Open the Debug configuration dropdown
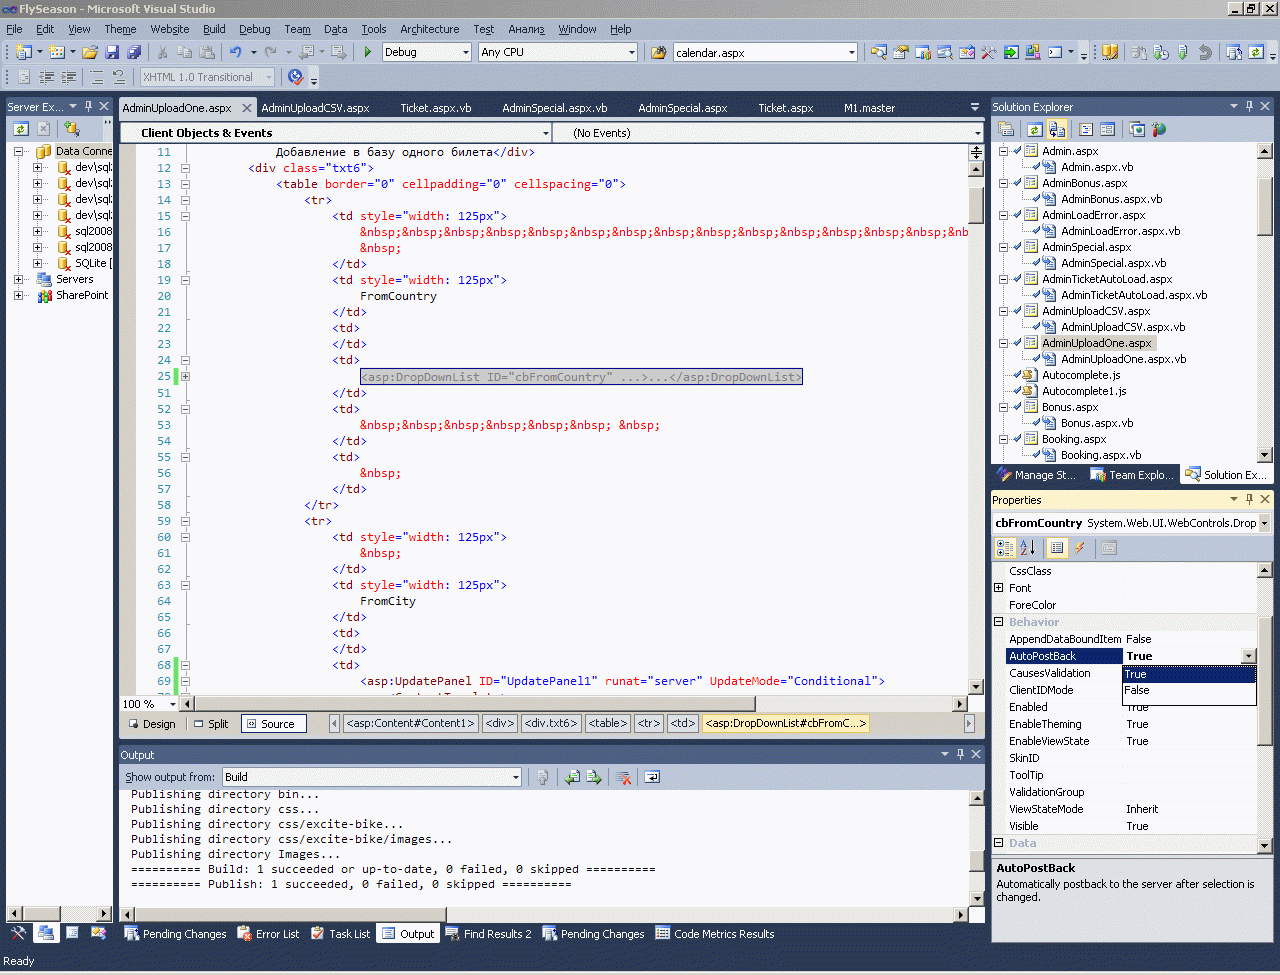Viewport: 1280px width, 975px height. [465, 52]
